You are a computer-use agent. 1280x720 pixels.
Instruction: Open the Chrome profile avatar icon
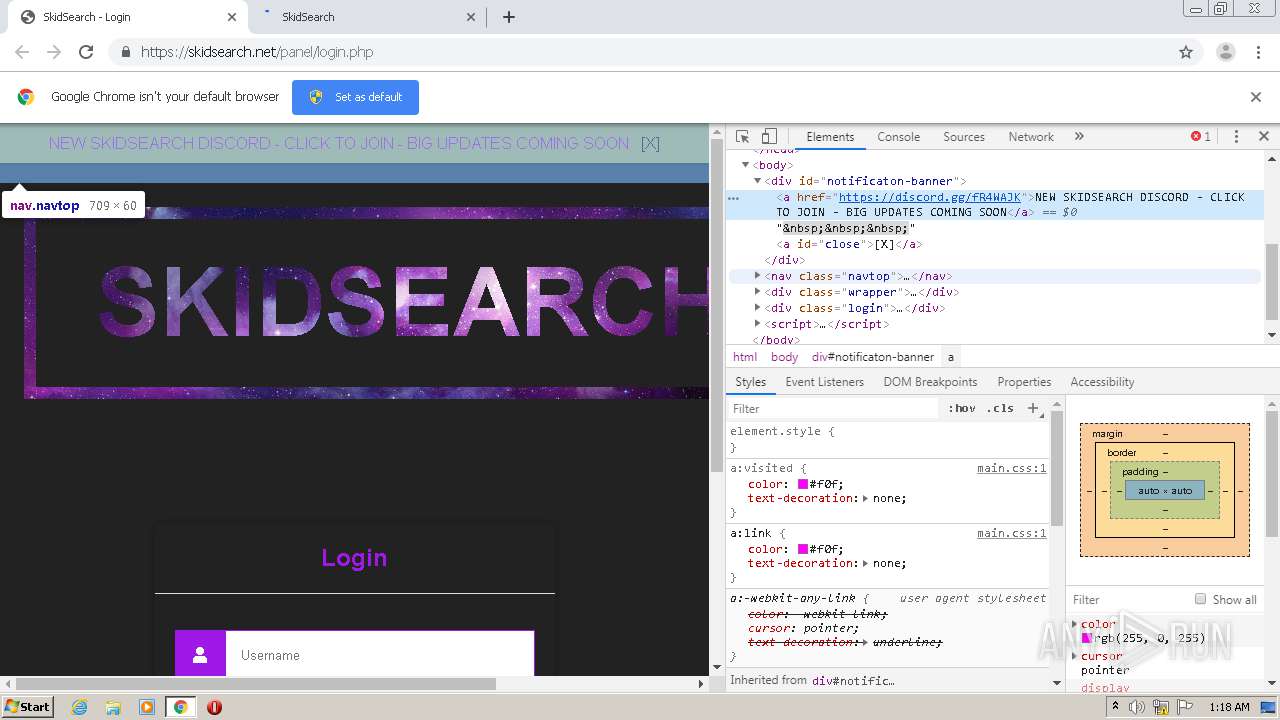click(1226, 52)
